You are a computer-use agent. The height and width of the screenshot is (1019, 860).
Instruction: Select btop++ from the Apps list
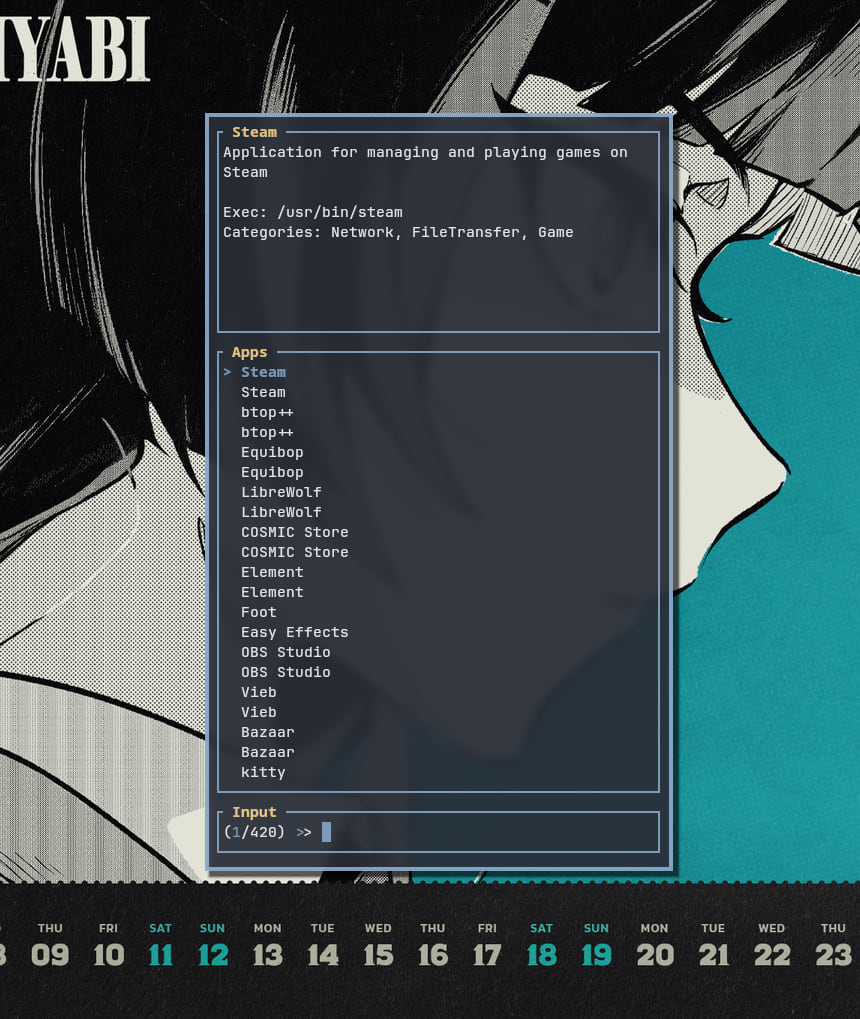[x=266, y=411]
